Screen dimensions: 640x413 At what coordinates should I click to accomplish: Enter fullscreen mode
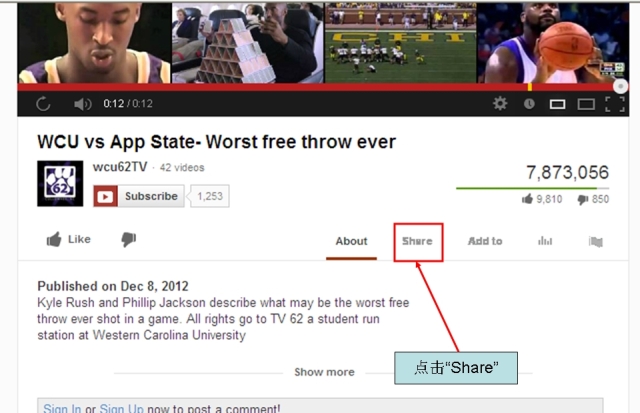pyautogui.click(x=615, y=104)
